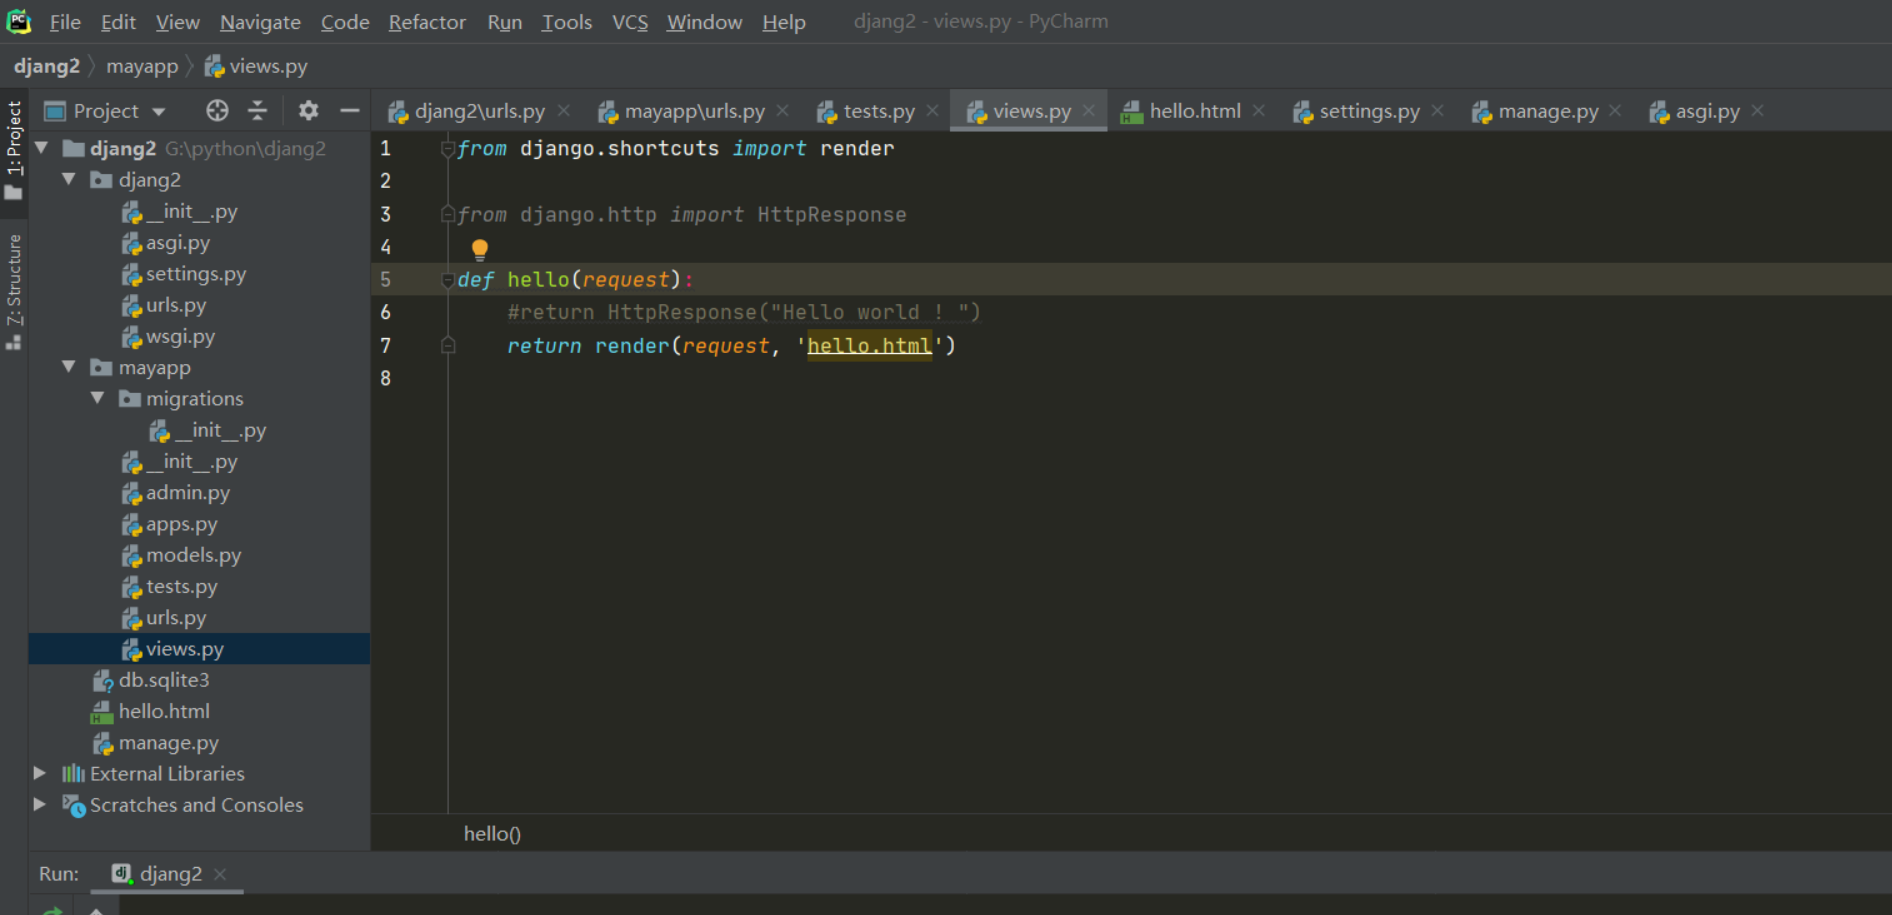Close the djang2 Run tab
This screenshot has width=1892, height=915.
(x=220, y=874)
